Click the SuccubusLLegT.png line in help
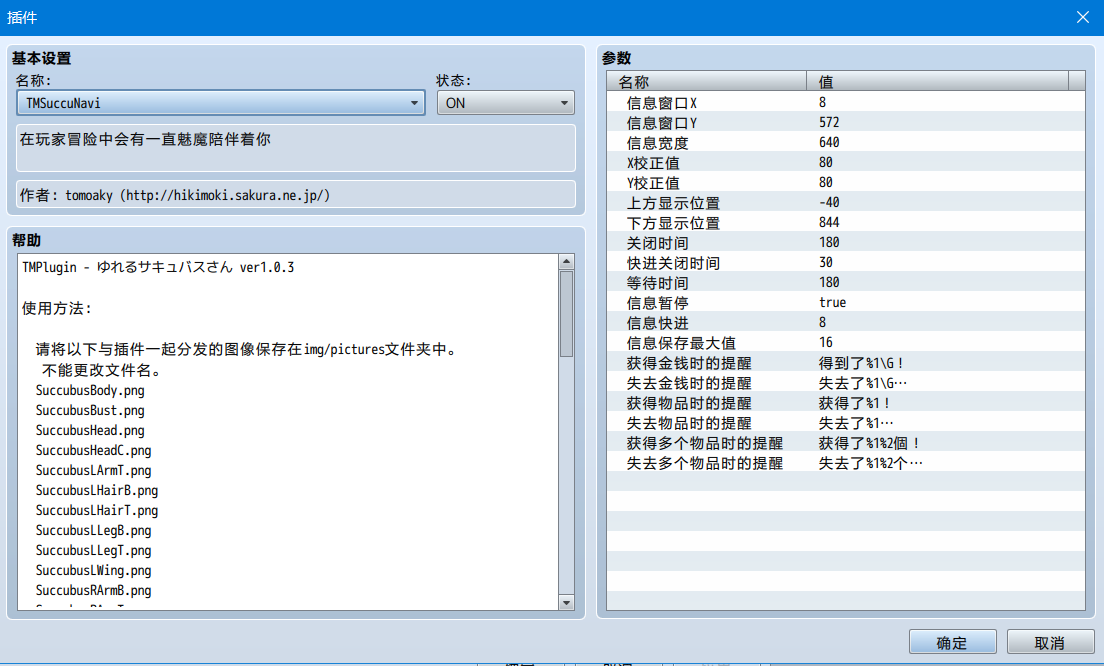This screenshot has height=666, width=1104. click(x=94, y=551)
